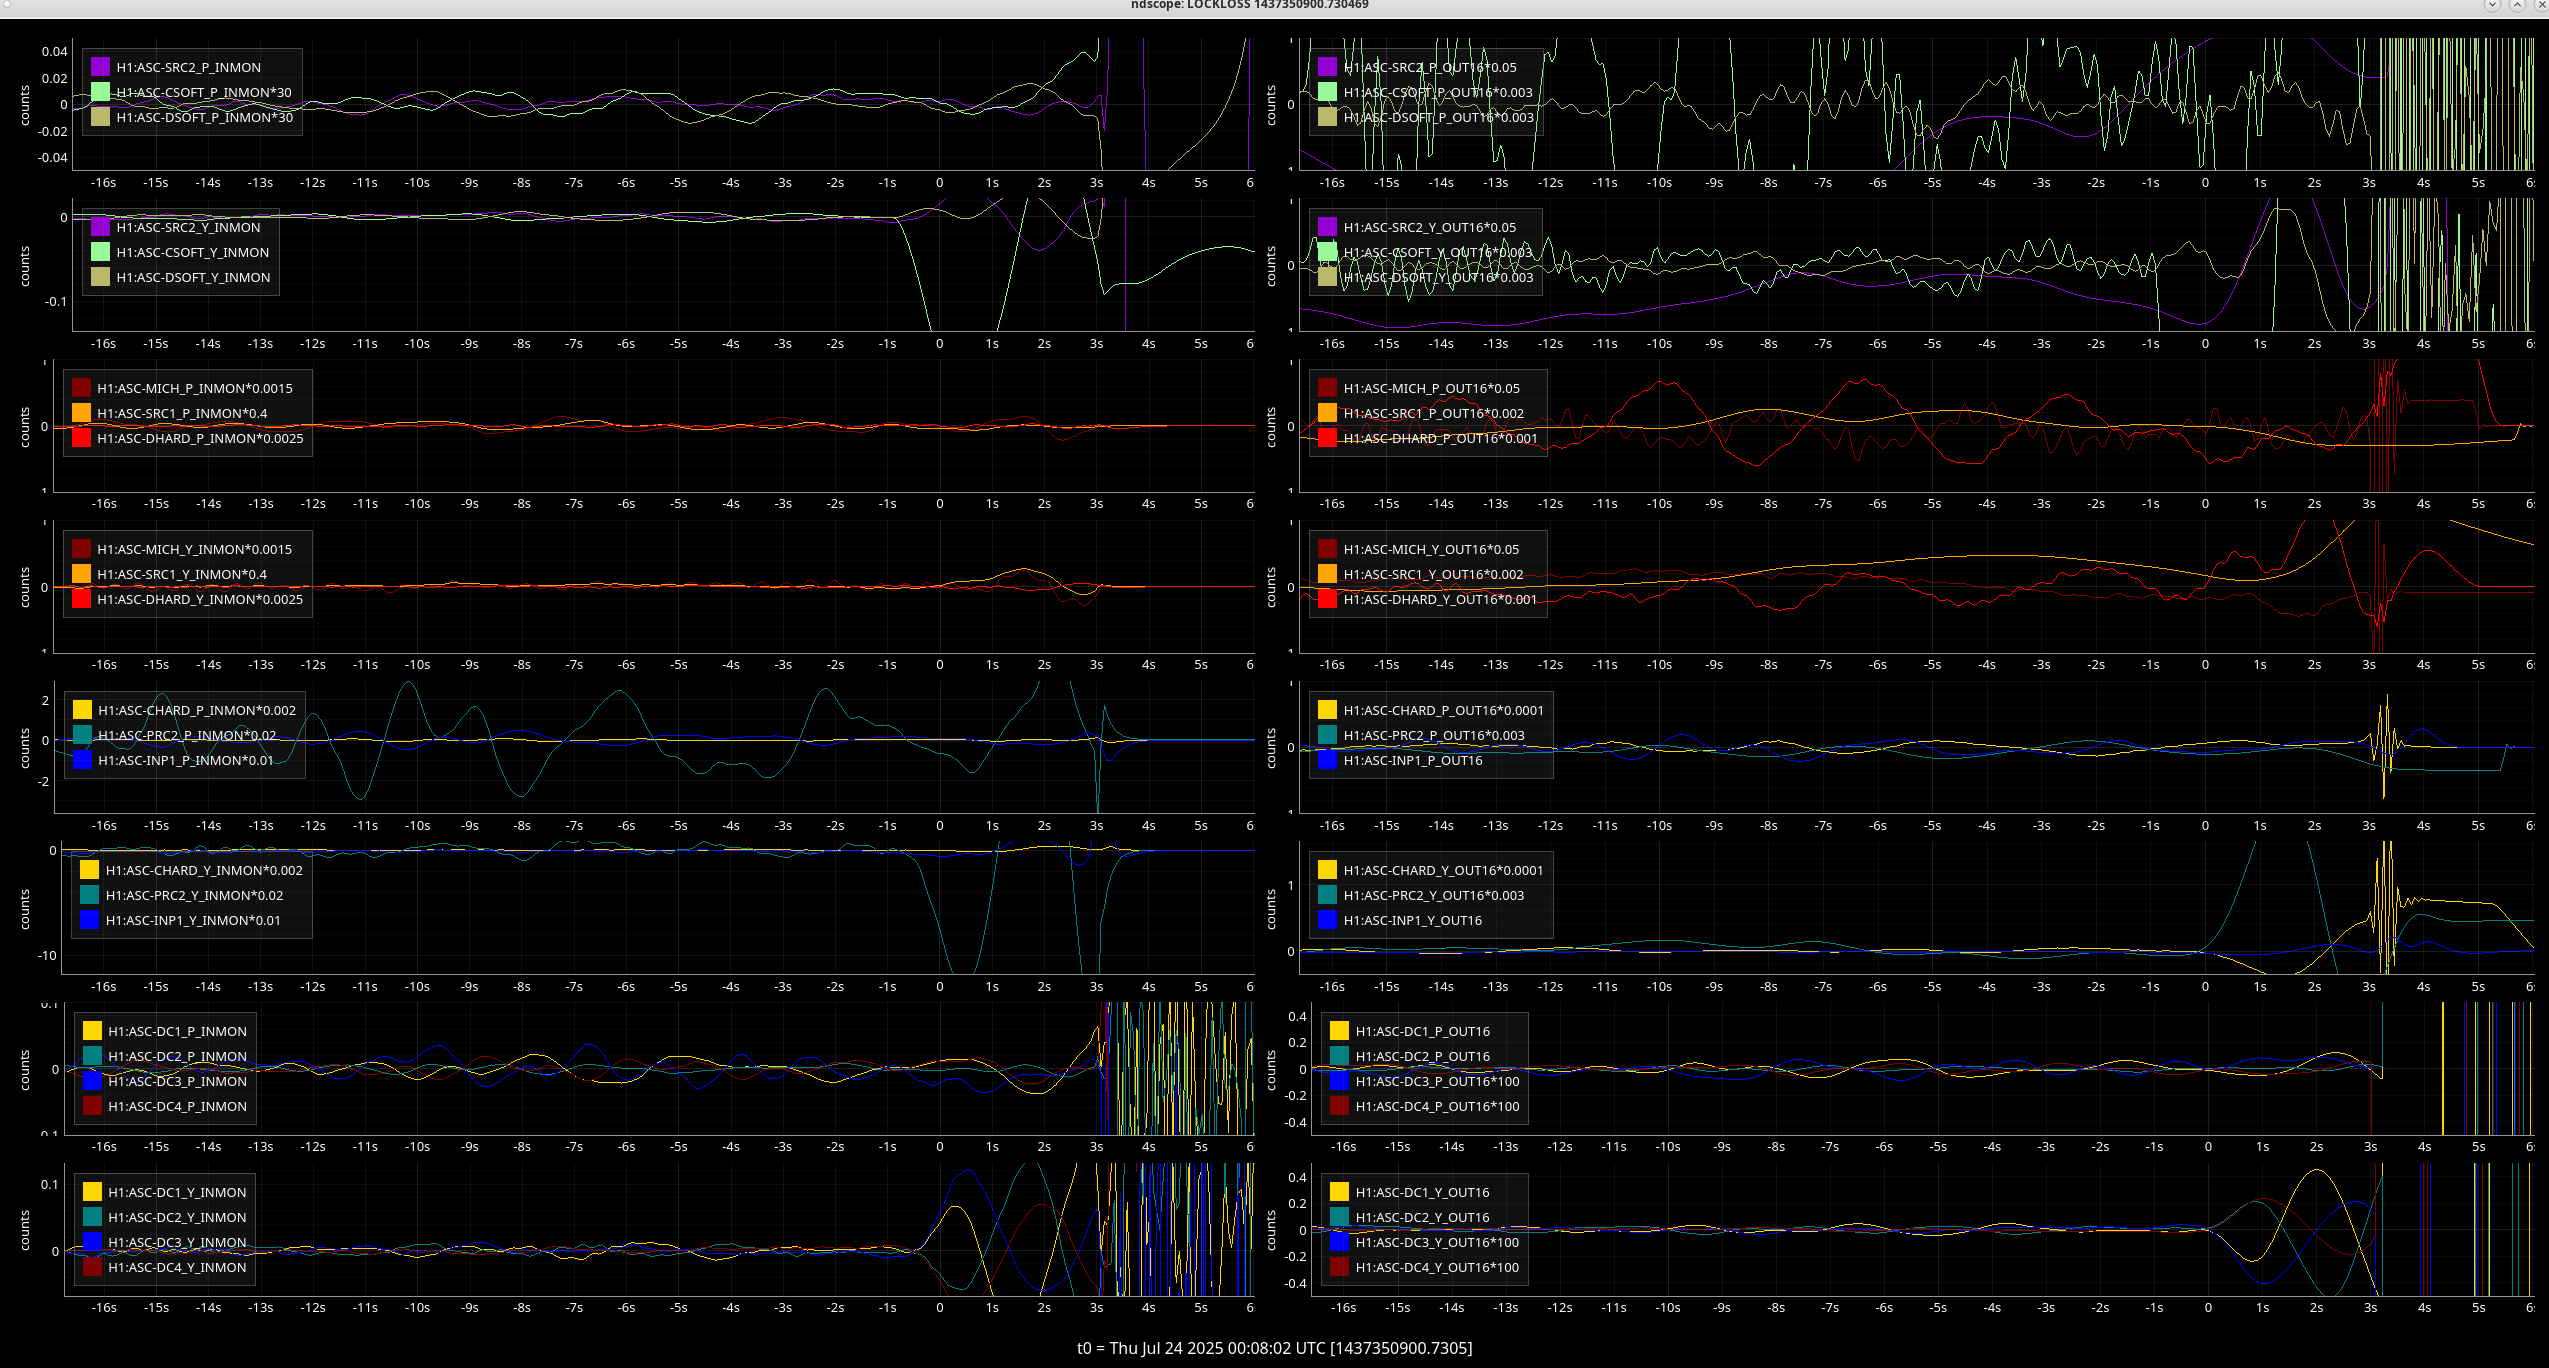The height and width of the screenshot is (1368, 2549).
Task: Toggle the yellow H1:ASC-DC1_P_INMON swatch
Action: (92, 1031)
